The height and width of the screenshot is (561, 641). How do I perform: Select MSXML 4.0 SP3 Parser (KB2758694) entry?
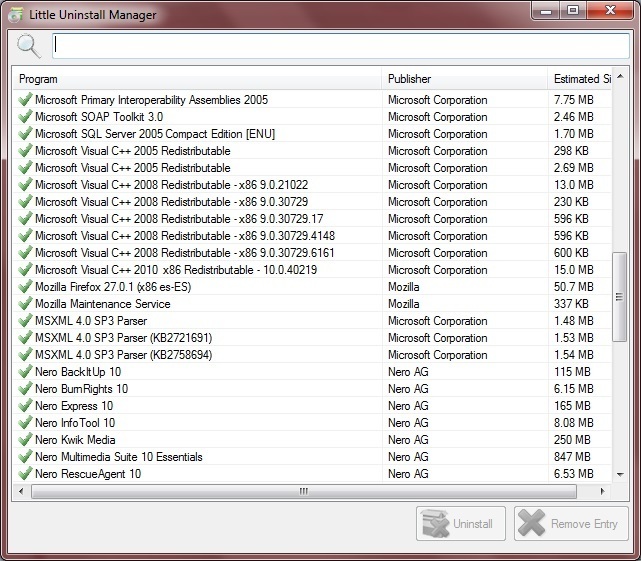[x=313, y=355]
